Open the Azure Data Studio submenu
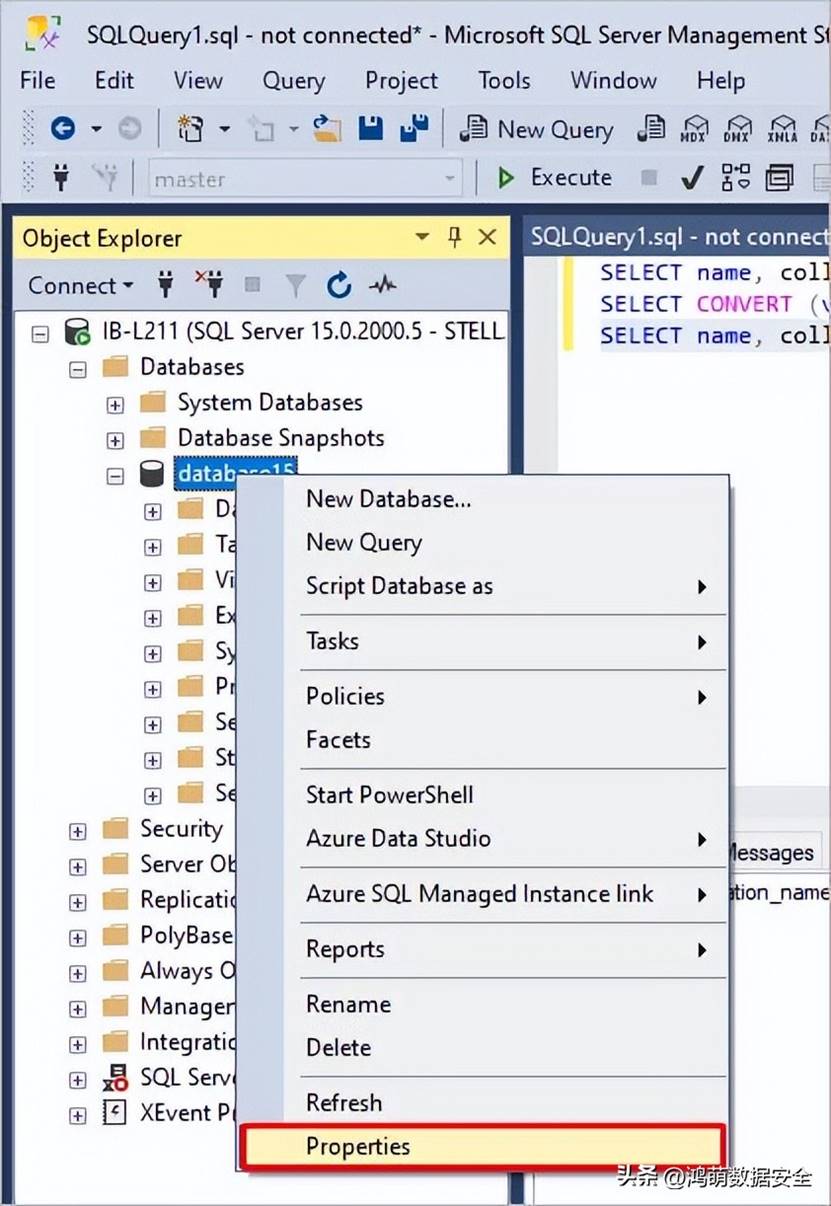Image resolution: width=831 pixels, height=1206 pixels. pos(483,838)
